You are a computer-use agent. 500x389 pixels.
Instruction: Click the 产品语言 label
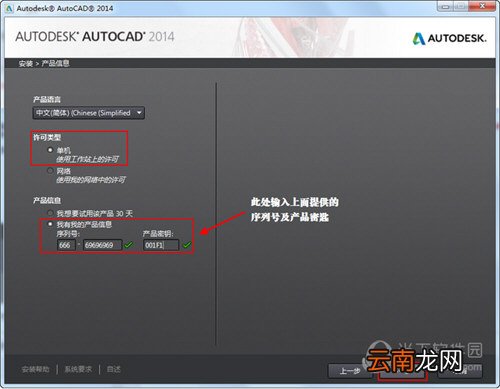47,99
